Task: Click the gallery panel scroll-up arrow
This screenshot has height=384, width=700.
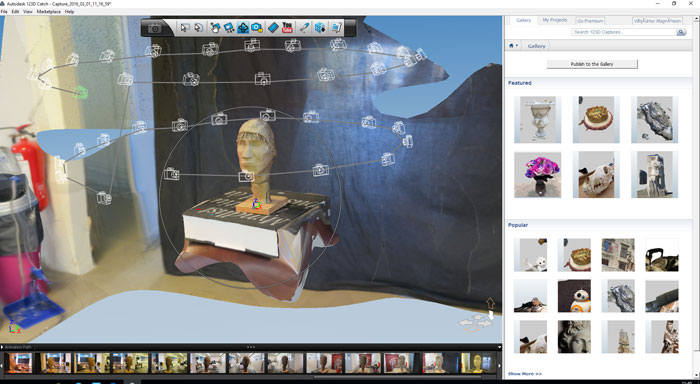Action: pos(697,19)
